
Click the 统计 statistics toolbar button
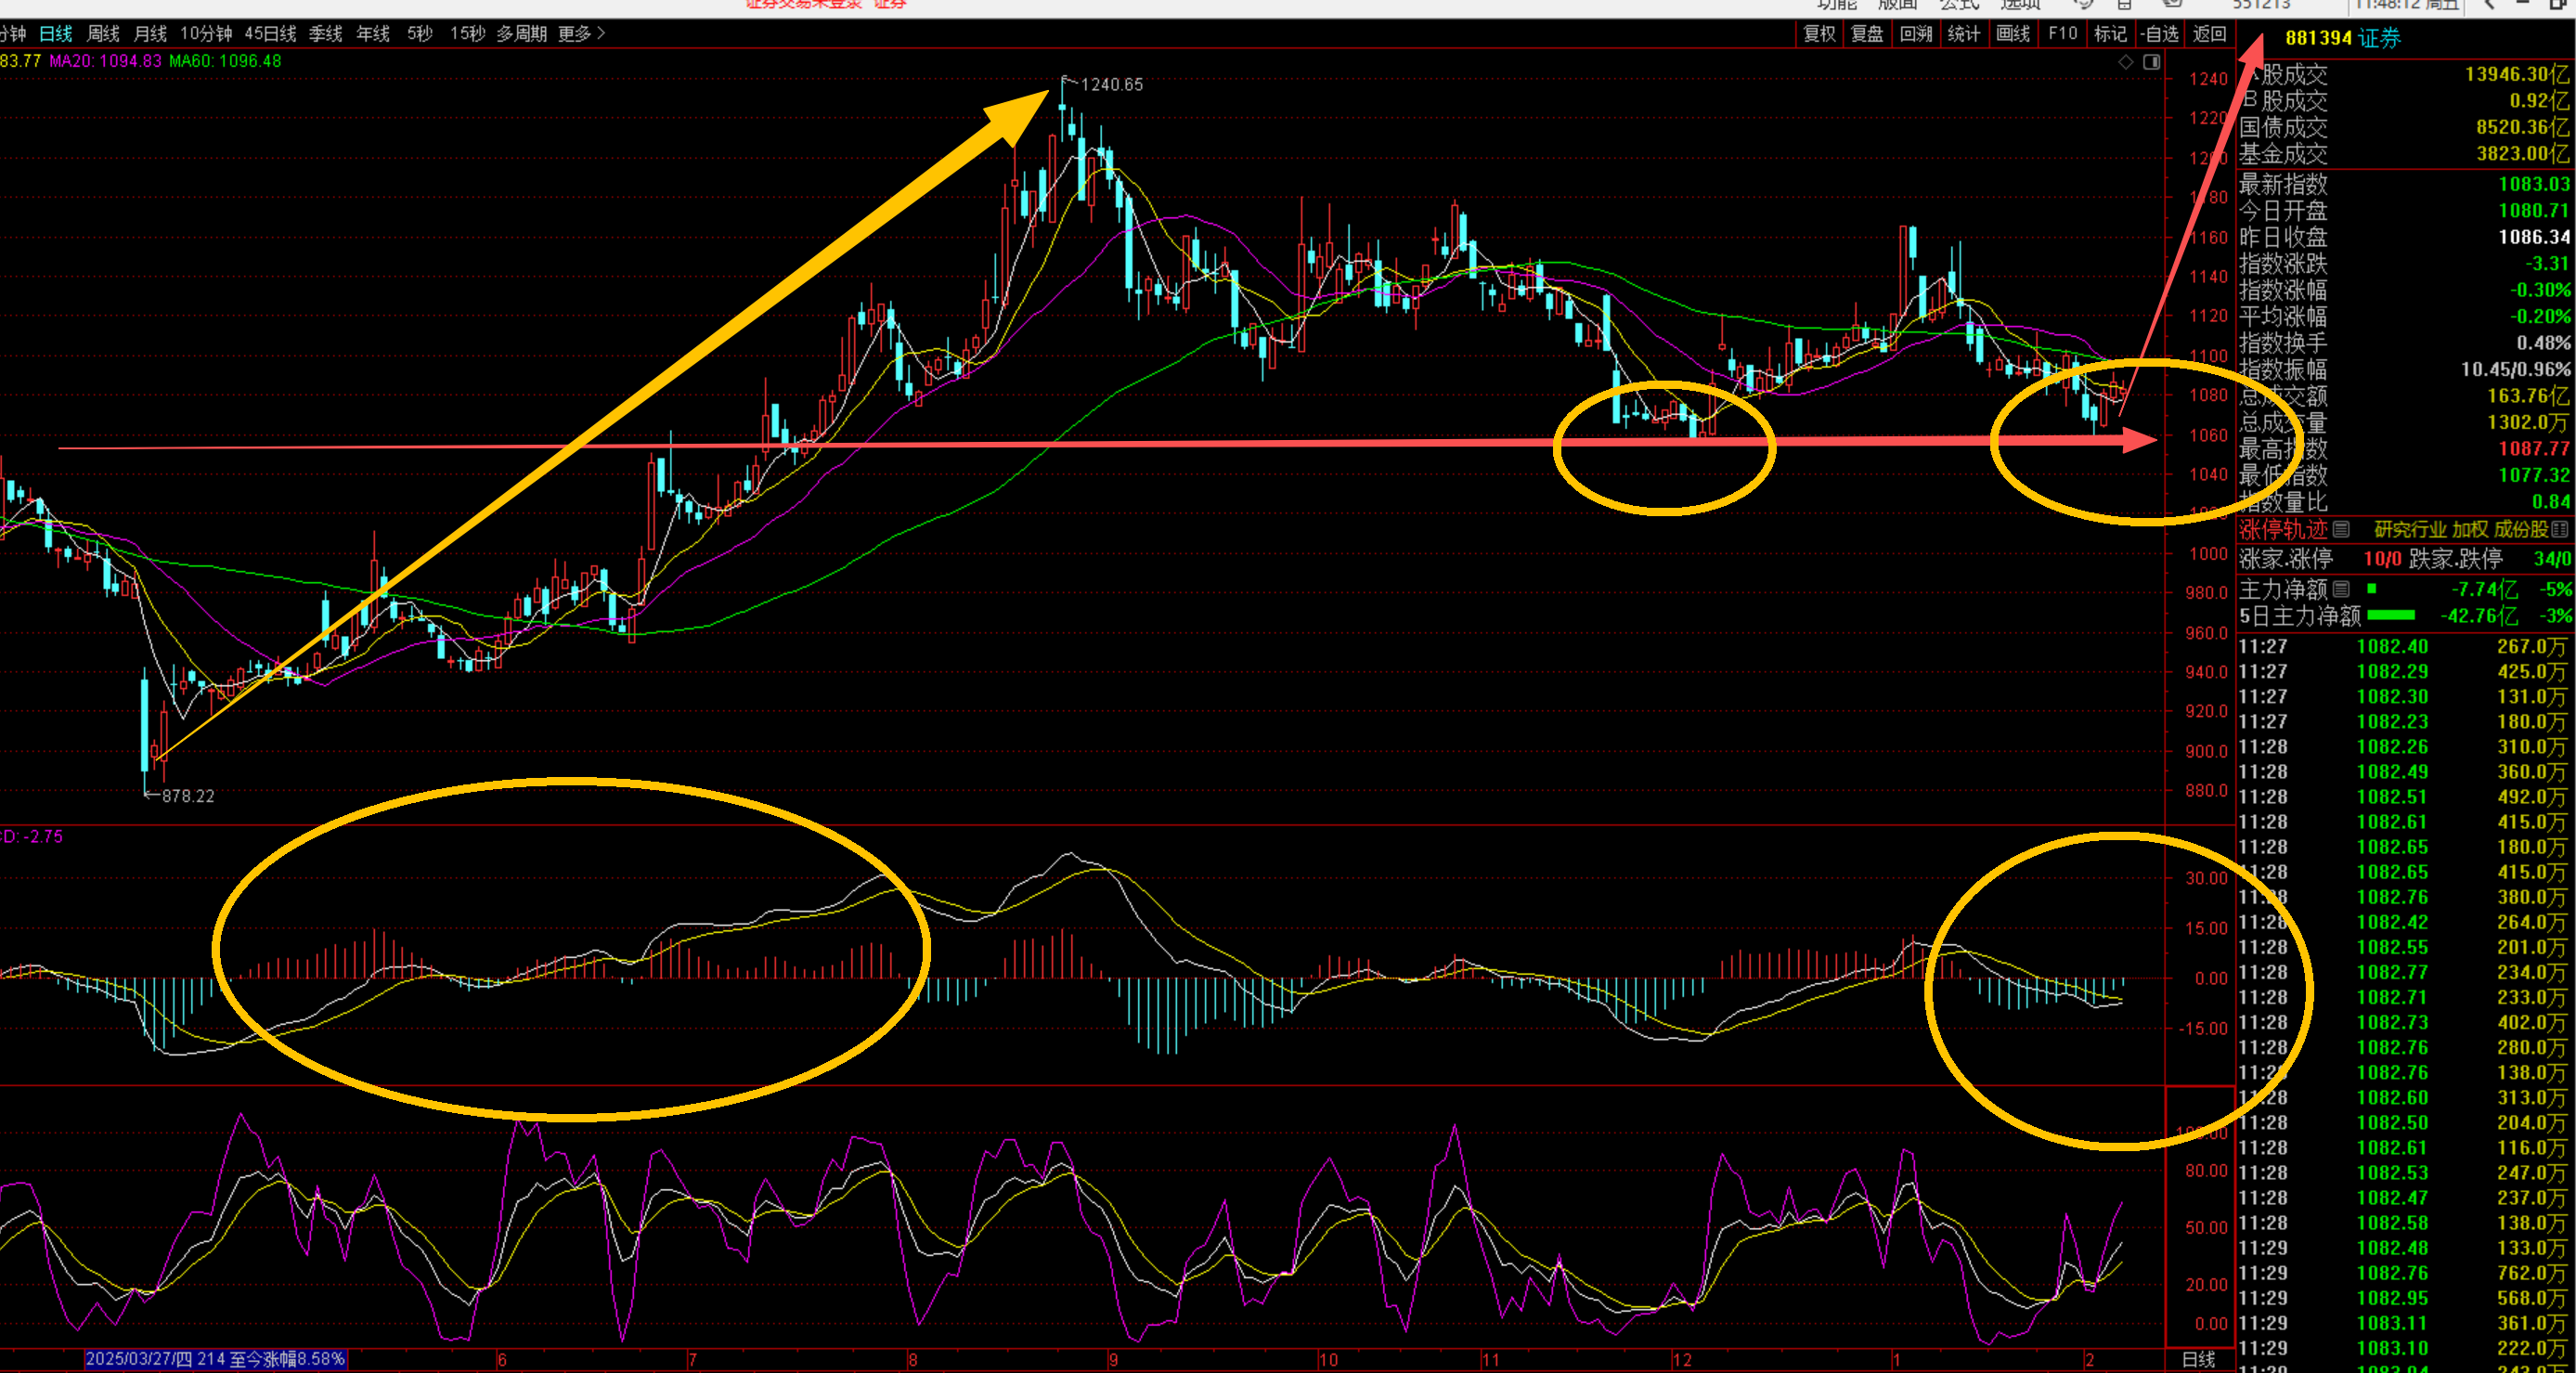click(1963, 34)
